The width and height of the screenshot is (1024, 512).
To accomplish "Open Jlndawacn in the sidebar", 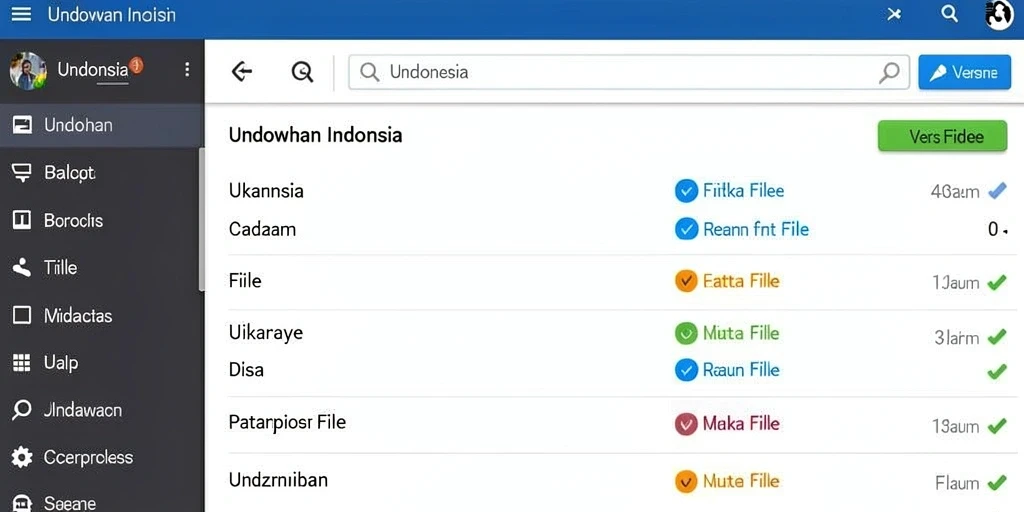I will point(103,410).
